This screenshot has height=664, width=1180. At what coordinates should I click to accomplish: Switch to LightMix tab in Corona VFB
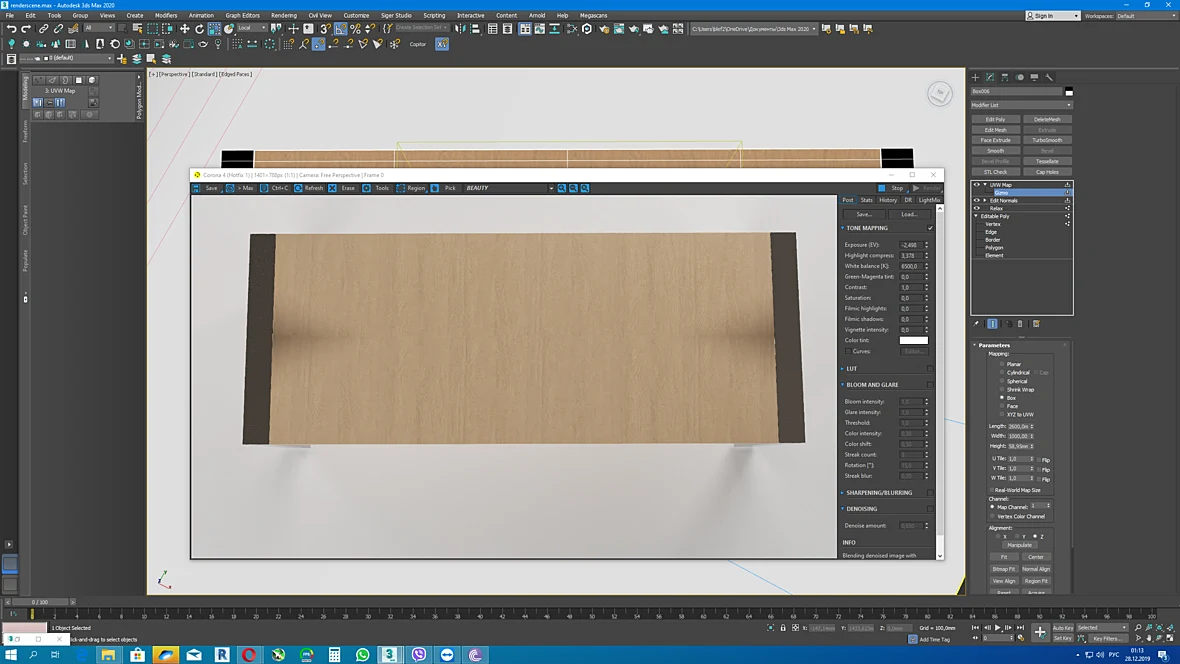tap(929, 200)
